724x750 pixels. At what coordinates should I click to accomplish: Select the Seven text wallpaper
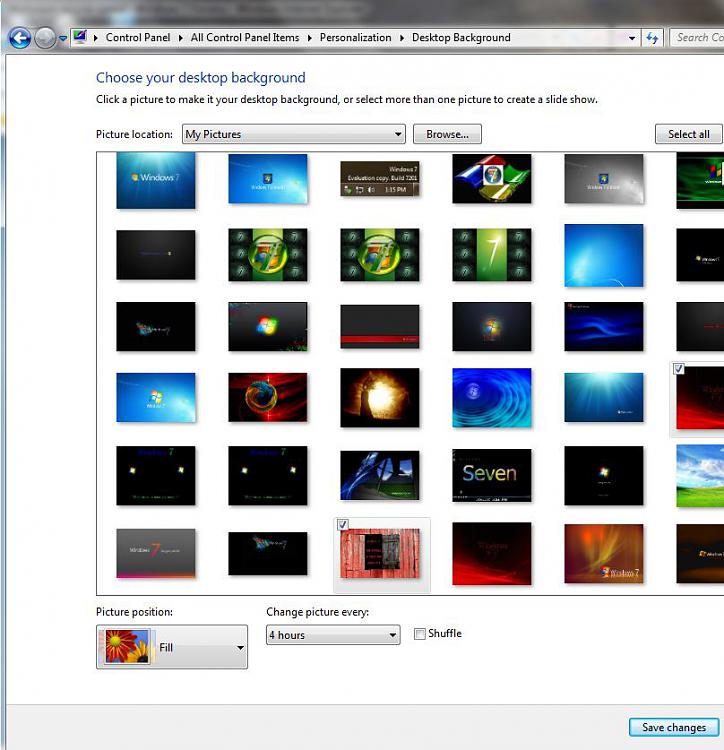[x=492, y=475]
